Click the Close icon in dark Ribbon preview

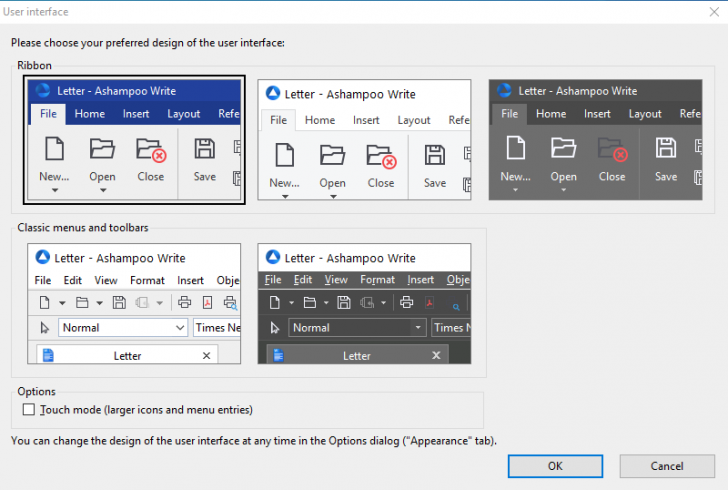click(612, 150)
